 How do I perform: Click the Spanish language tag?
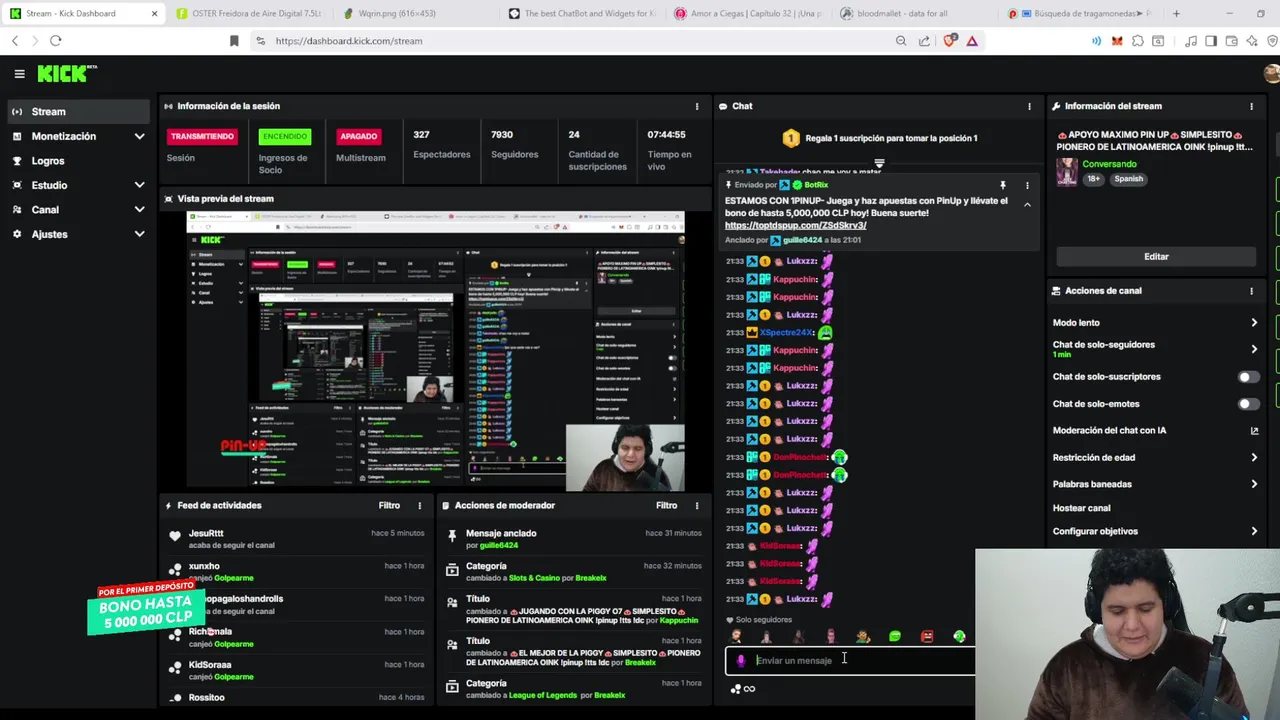pos(1128,179)
